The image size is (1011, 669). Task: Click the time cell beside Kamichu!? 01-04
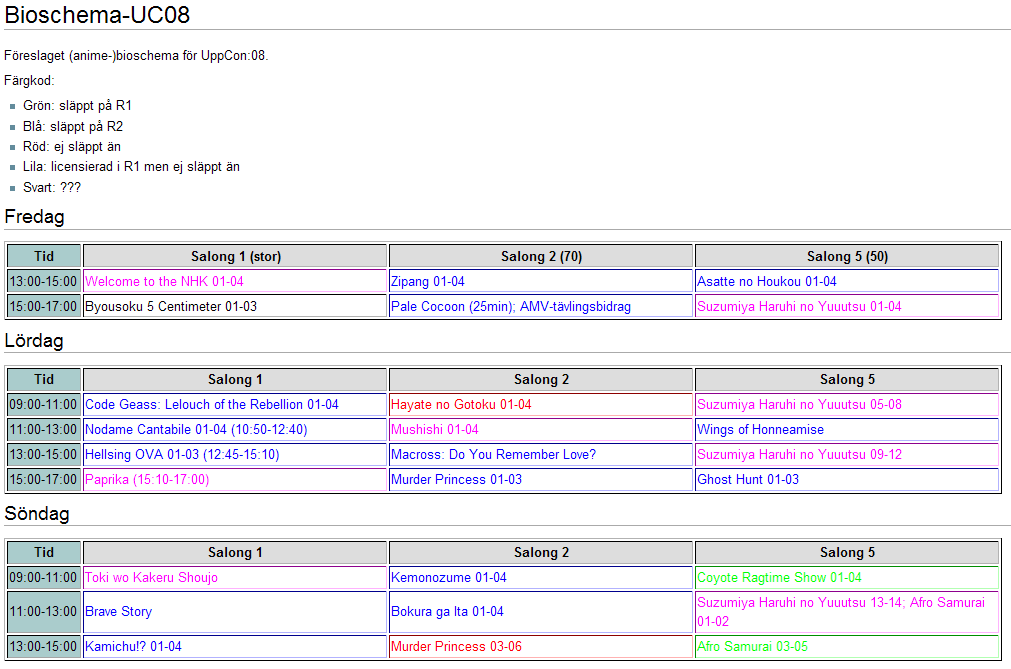tap(44, 646)
